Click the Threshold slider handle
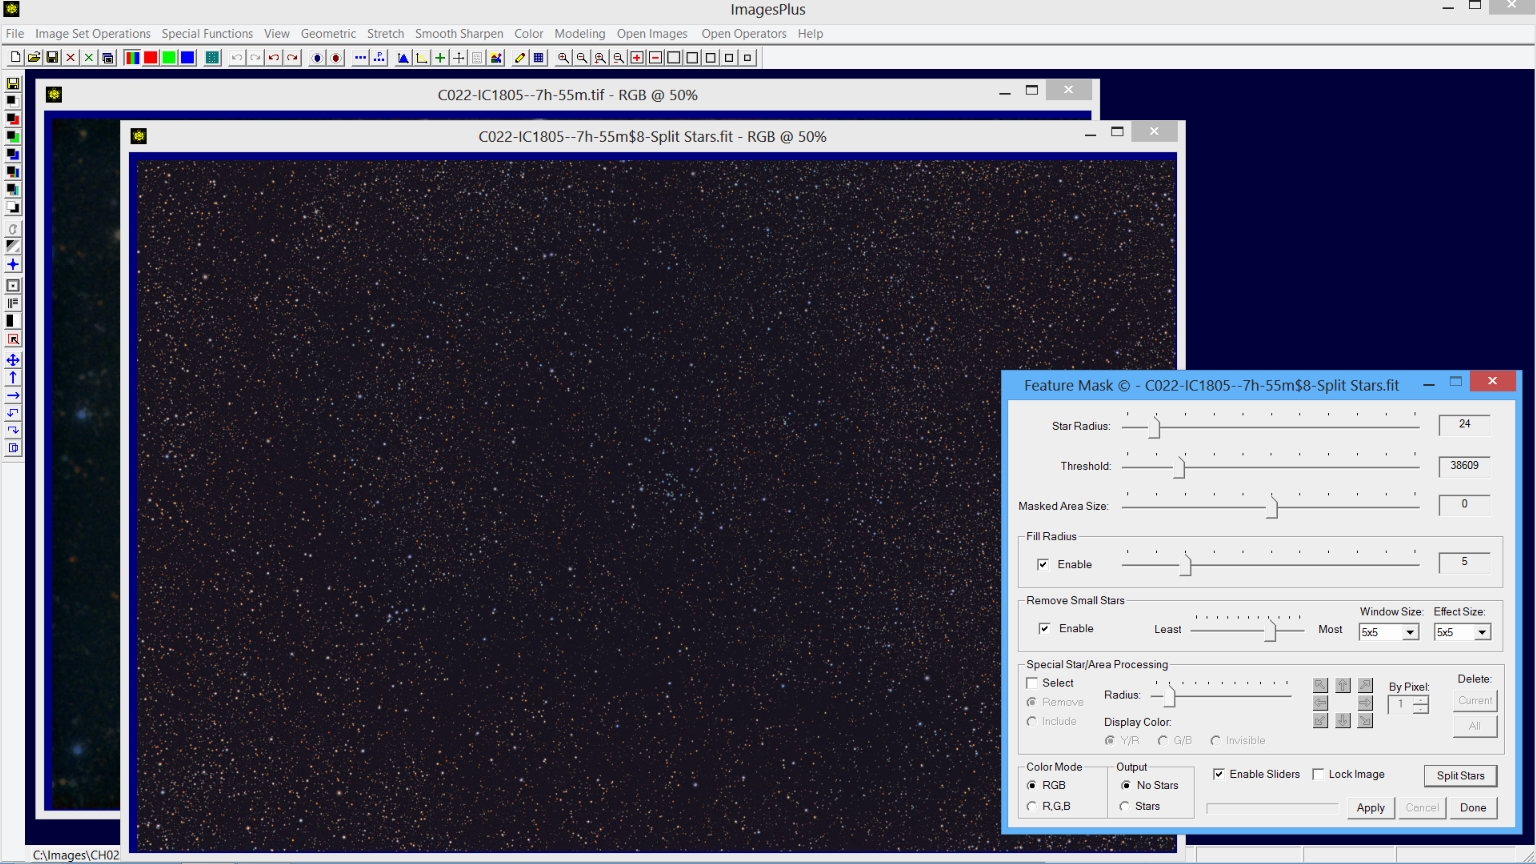1536x864 pixels. pos(1179,467)
